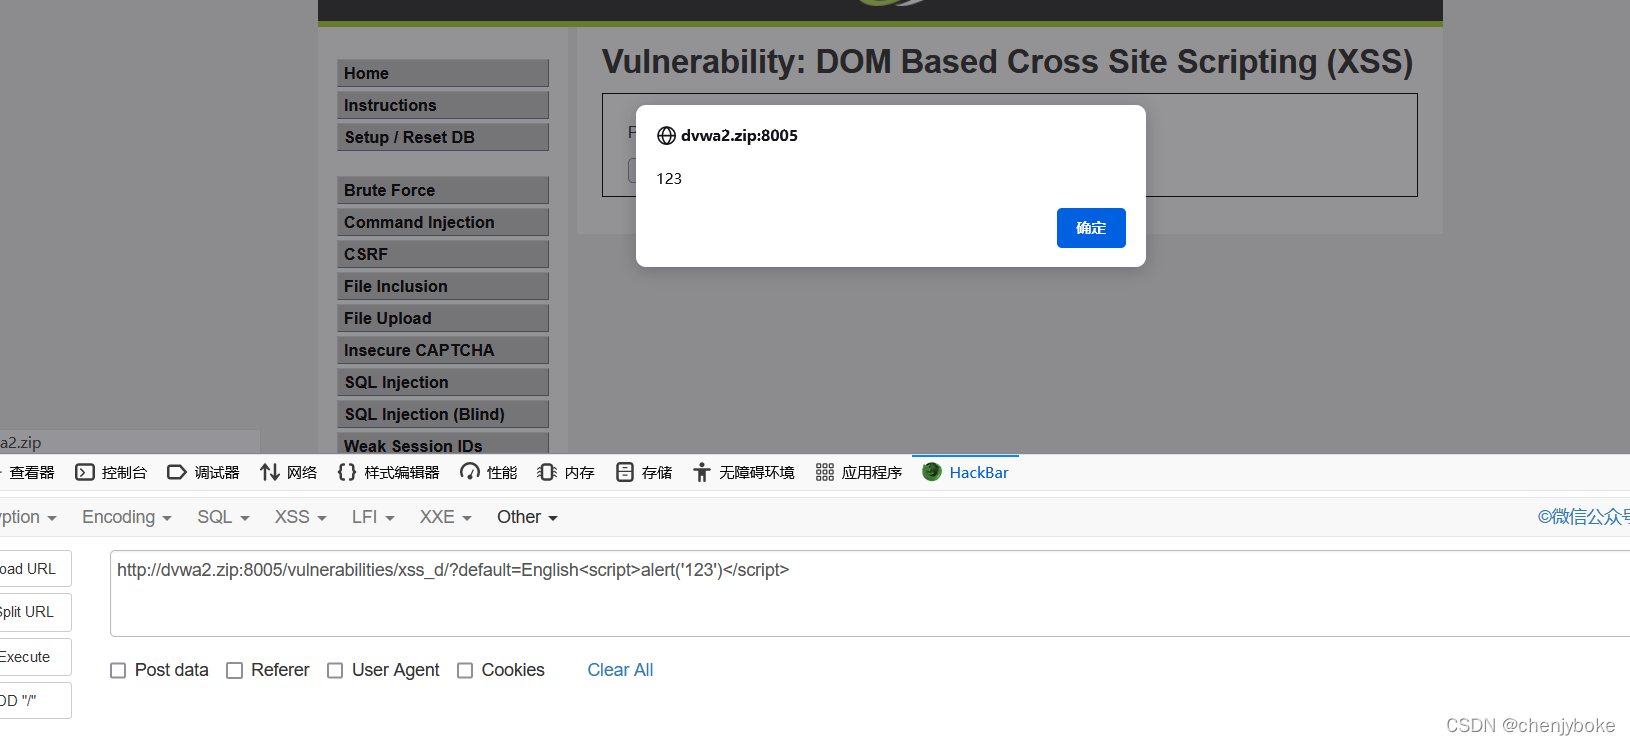Navigate to File Upload
Screen dimensions: 1630x745
(x=443, y=318)
